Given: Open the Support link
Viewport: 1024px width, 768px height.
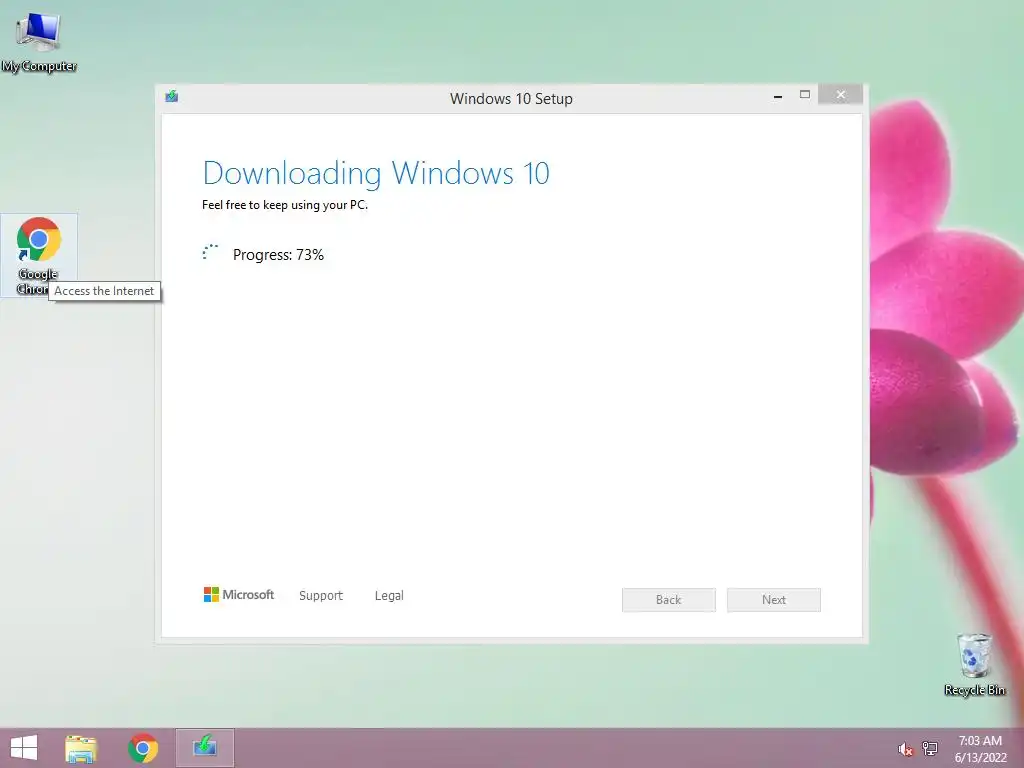Looking at the screenshot, I should pos(321,596).
